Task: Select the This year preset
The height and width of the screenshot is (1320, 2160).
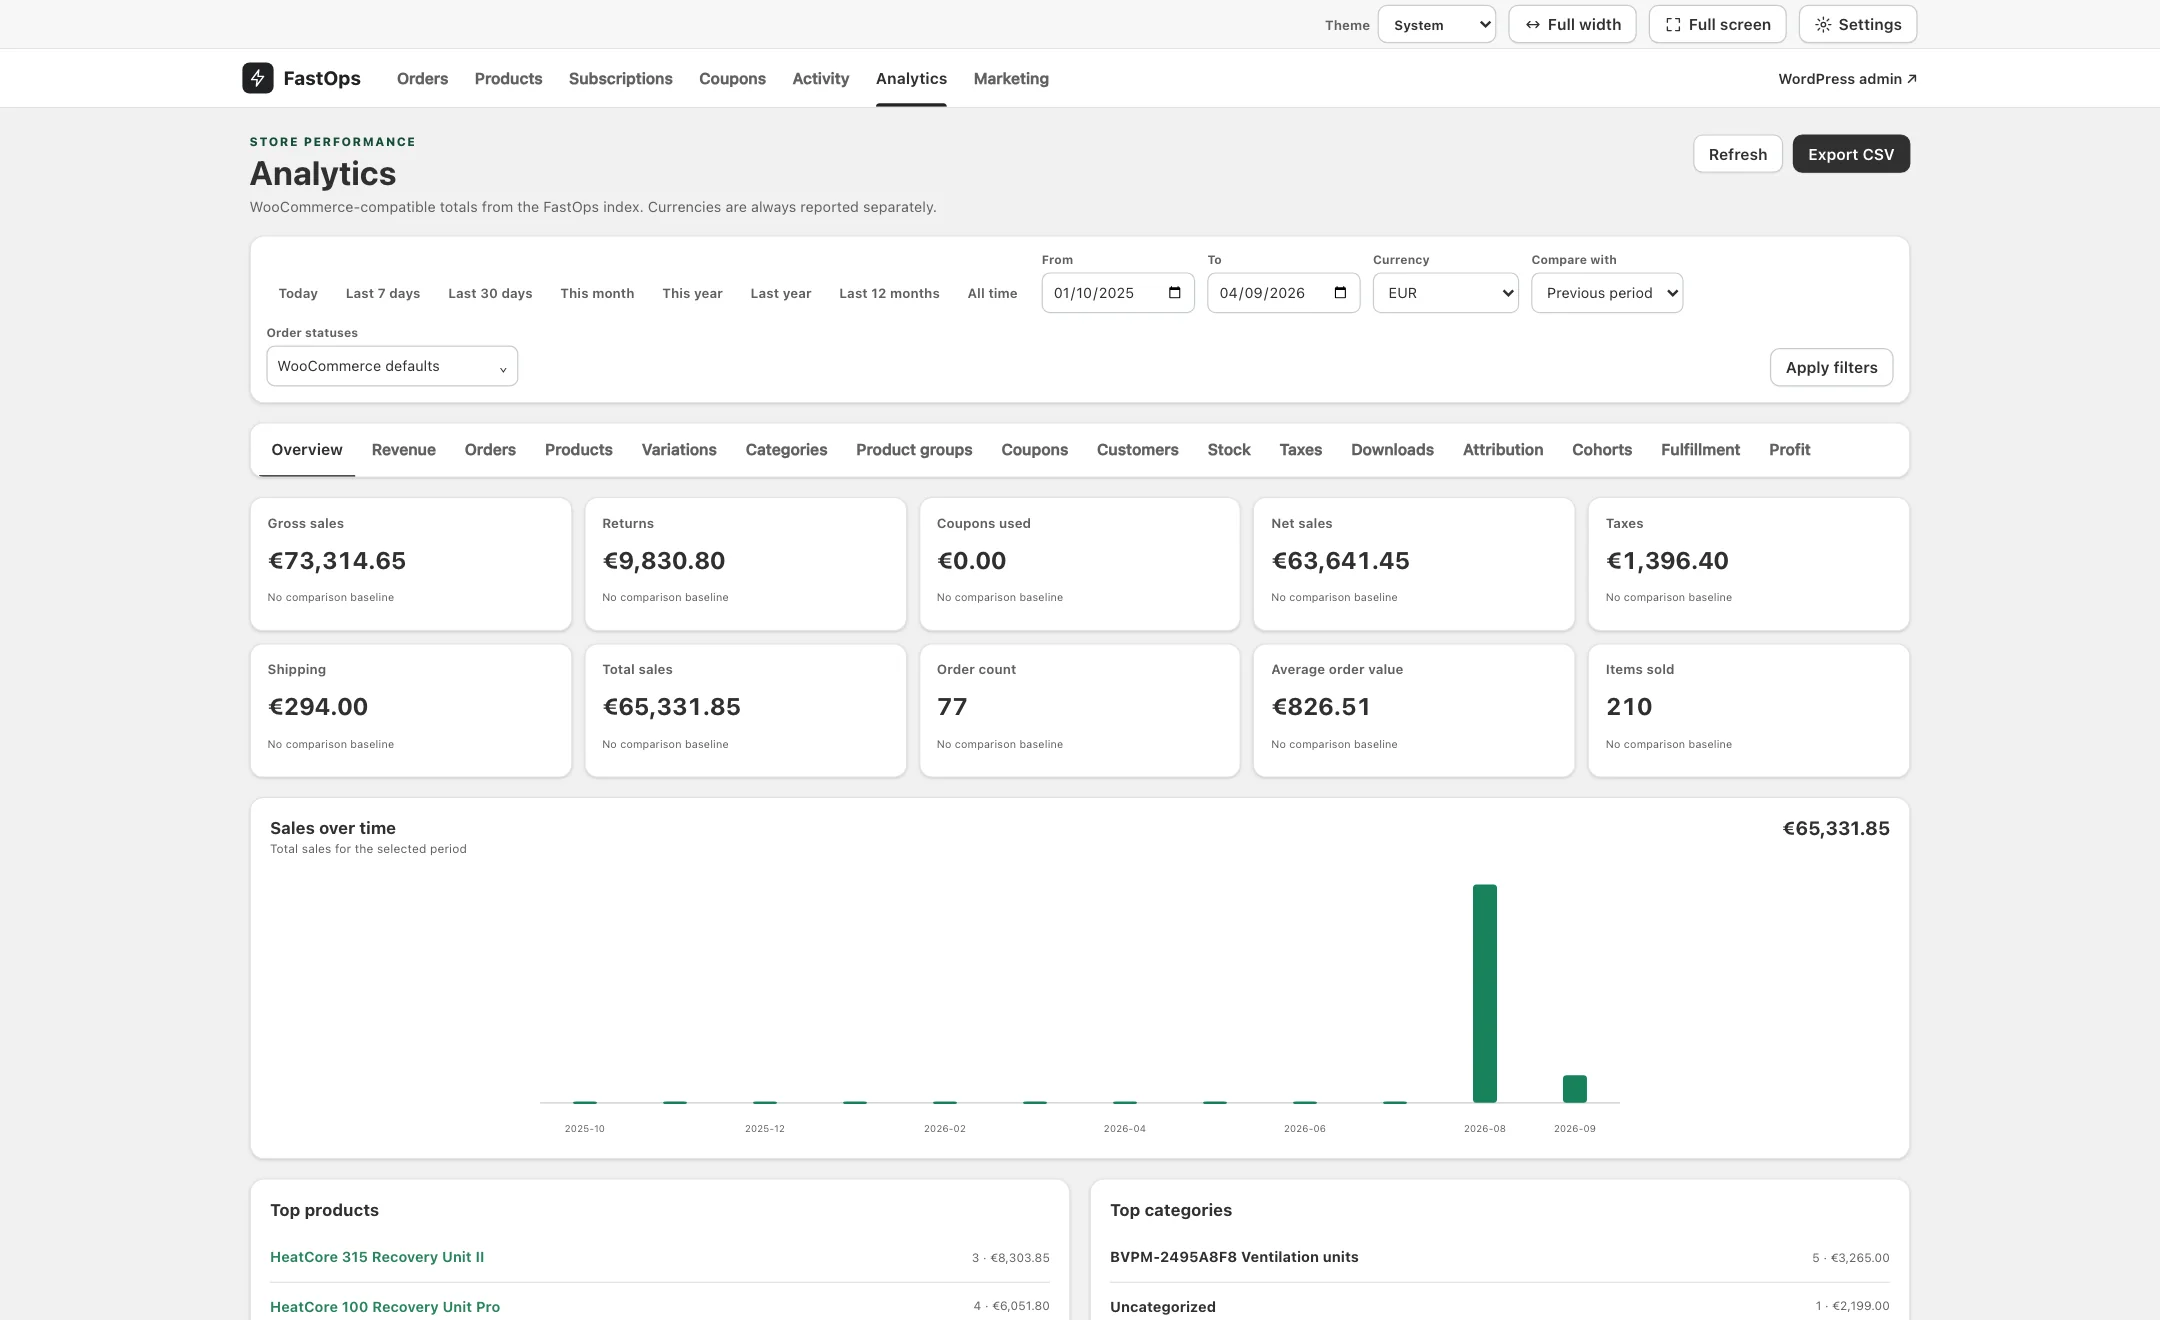Action: [x=692, y=293]
